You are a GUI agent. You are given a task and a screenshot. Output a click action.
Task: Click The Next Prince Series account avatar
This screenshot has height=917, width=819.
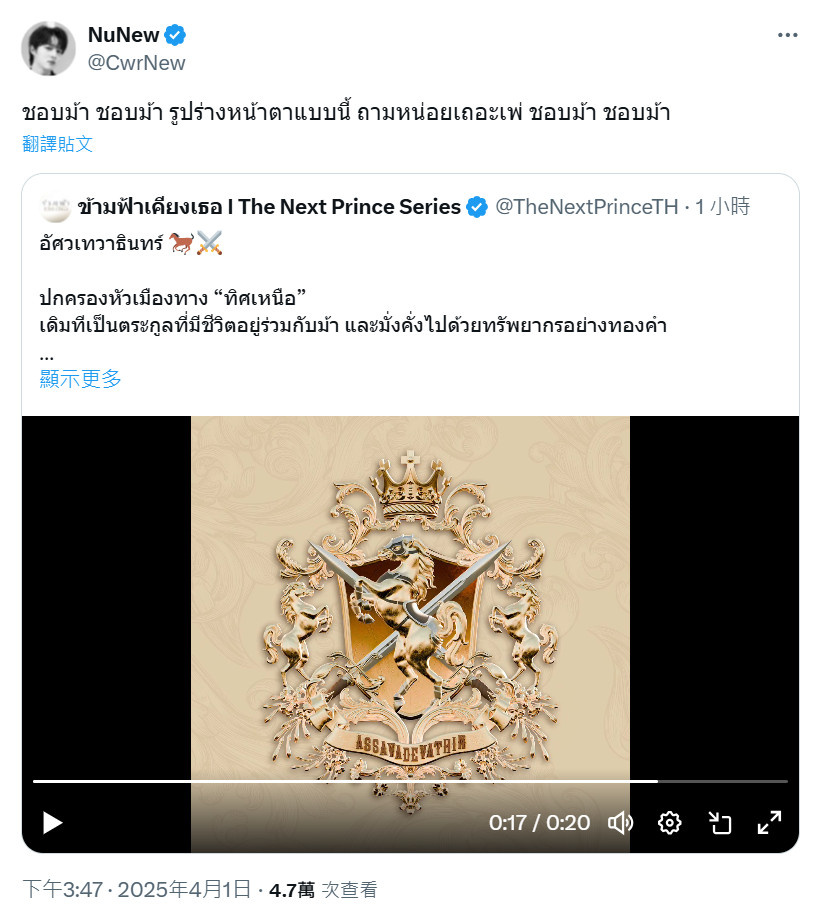coord(56,208)
